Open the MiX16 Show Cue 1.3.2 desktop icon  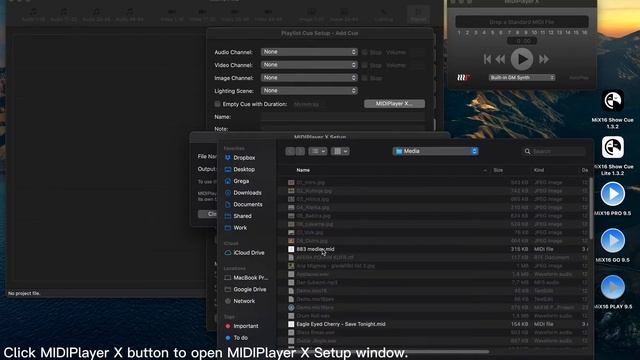[x=613, y=100]
